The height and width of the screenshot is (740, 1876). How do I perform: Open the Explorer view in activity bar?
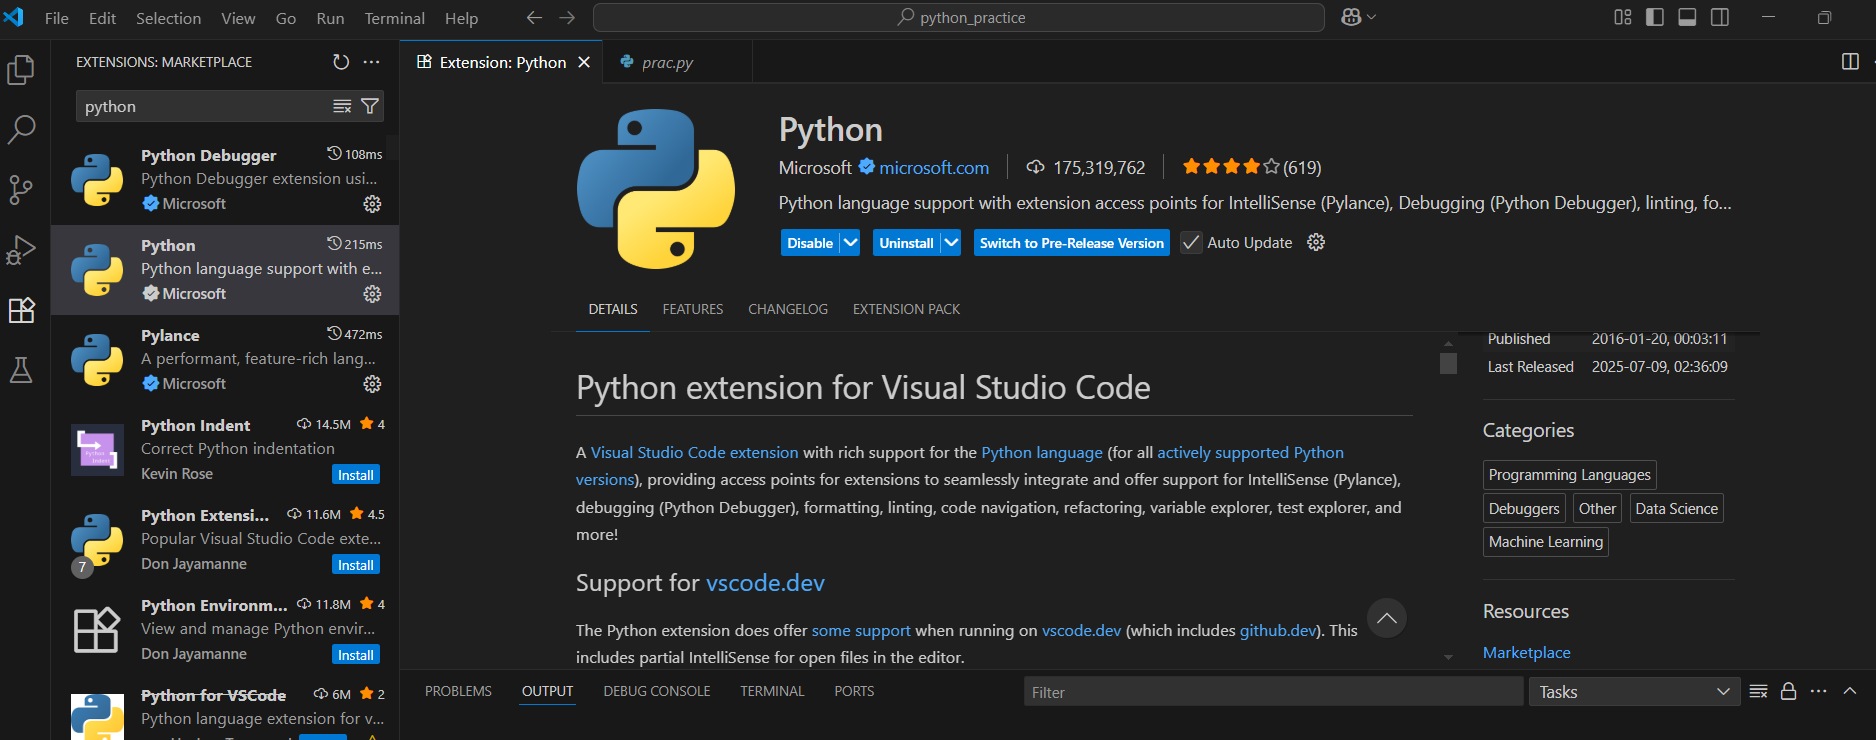coord(21,70)
